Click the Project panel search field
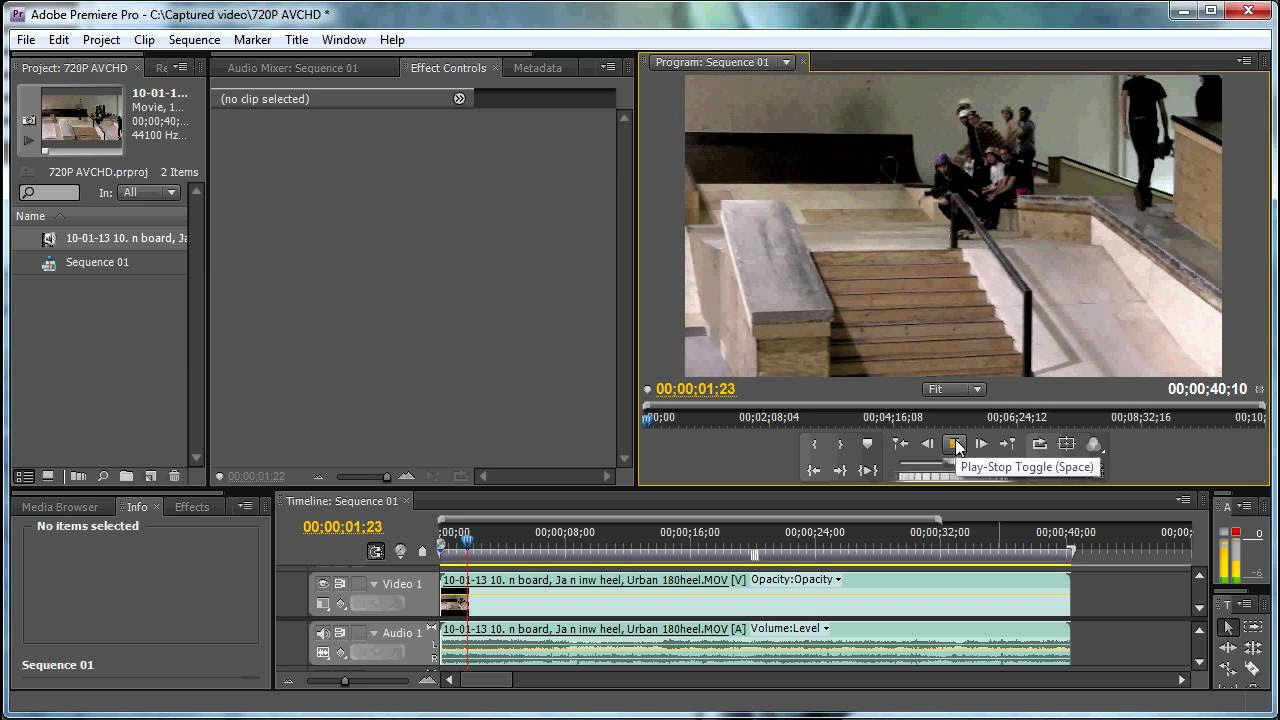The image size is (1280, 720). point(50,192)
